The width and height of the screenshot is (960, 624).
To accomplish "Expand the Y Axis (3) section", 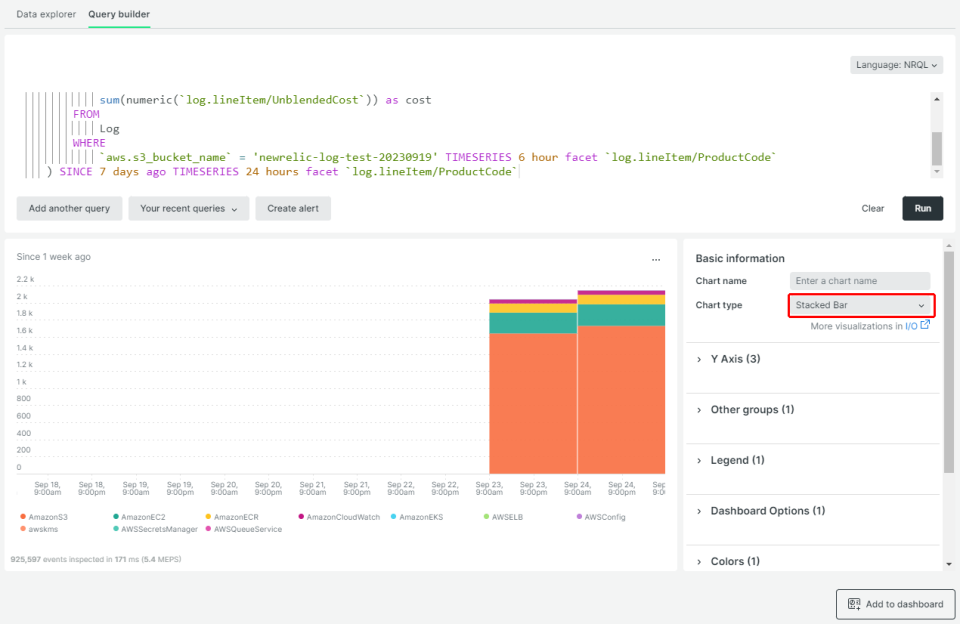I will click(735, 358).
